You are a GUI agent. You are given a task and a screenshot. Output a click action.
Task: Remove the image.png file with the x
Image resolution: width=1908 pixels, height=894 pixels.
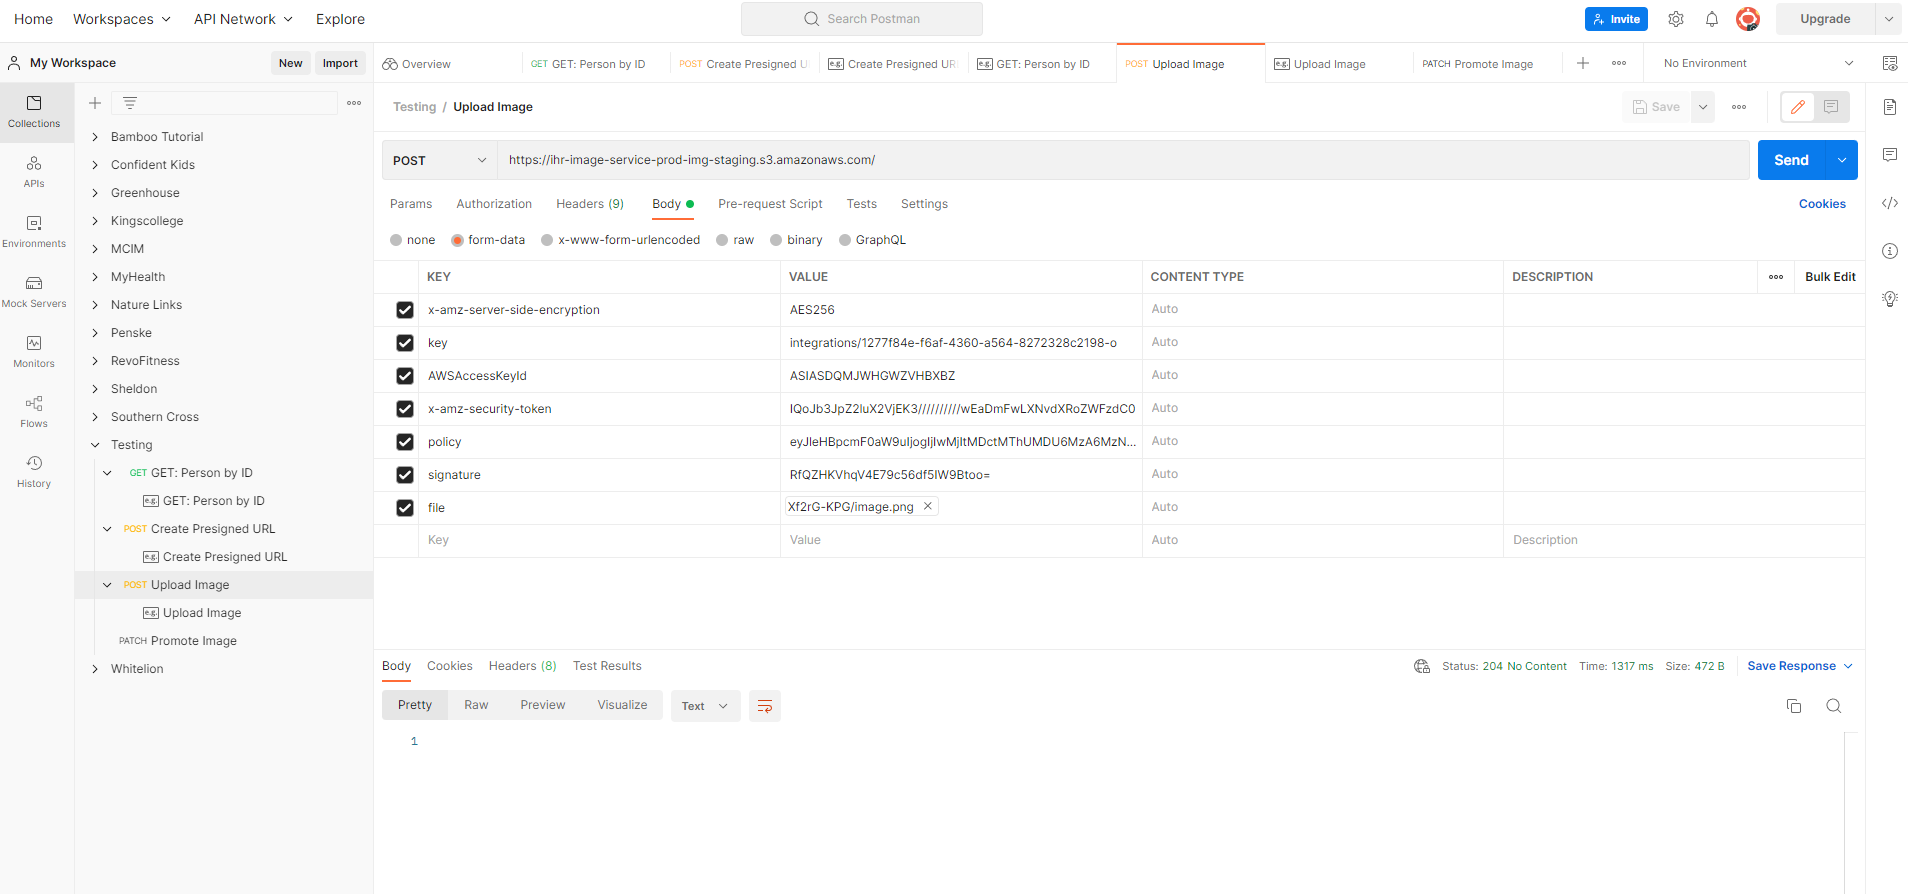coord(928,506)
